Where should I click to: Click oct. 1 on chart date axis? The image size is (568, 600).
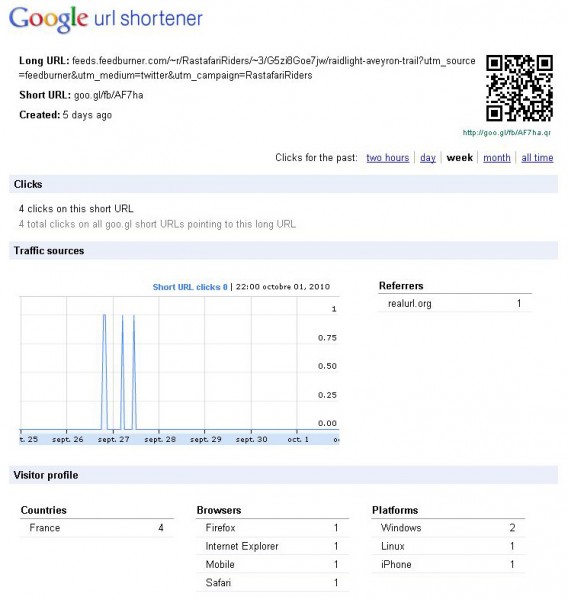[298, 439]
